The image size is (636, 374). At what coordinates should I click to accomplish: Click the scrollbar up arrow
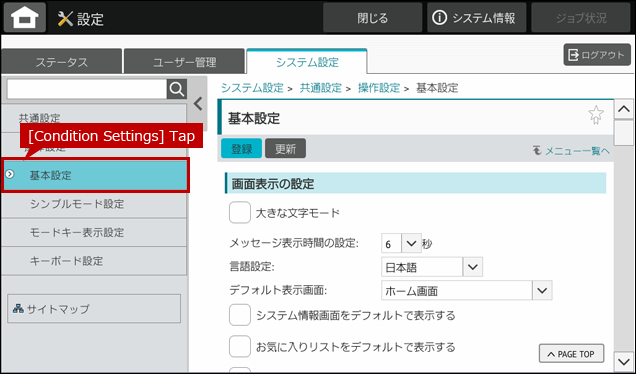click(x=624, y=109)
